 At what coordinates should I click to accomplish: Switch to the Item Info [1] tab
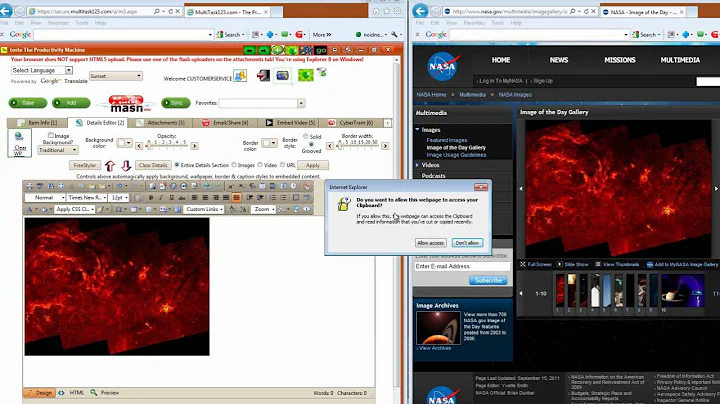[37, 123]
